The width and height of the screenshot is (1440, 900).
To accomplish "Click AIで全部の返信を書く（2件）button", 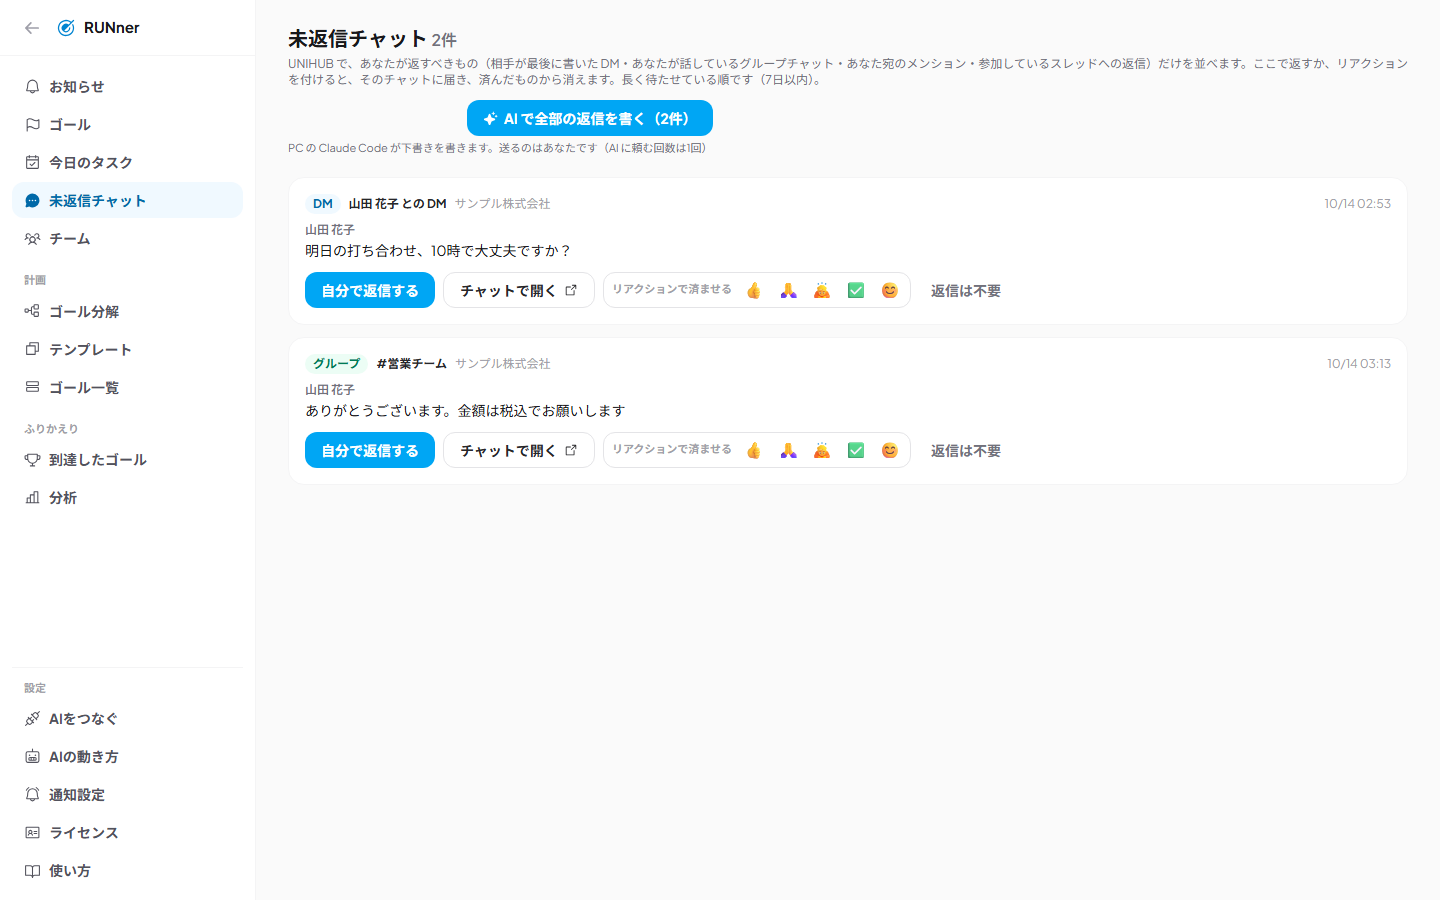I will click(x=590, y=118).
